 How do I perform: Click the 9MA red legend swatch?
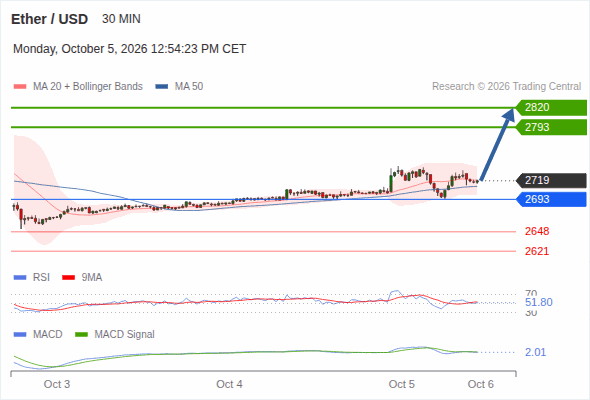click(68, 278)
